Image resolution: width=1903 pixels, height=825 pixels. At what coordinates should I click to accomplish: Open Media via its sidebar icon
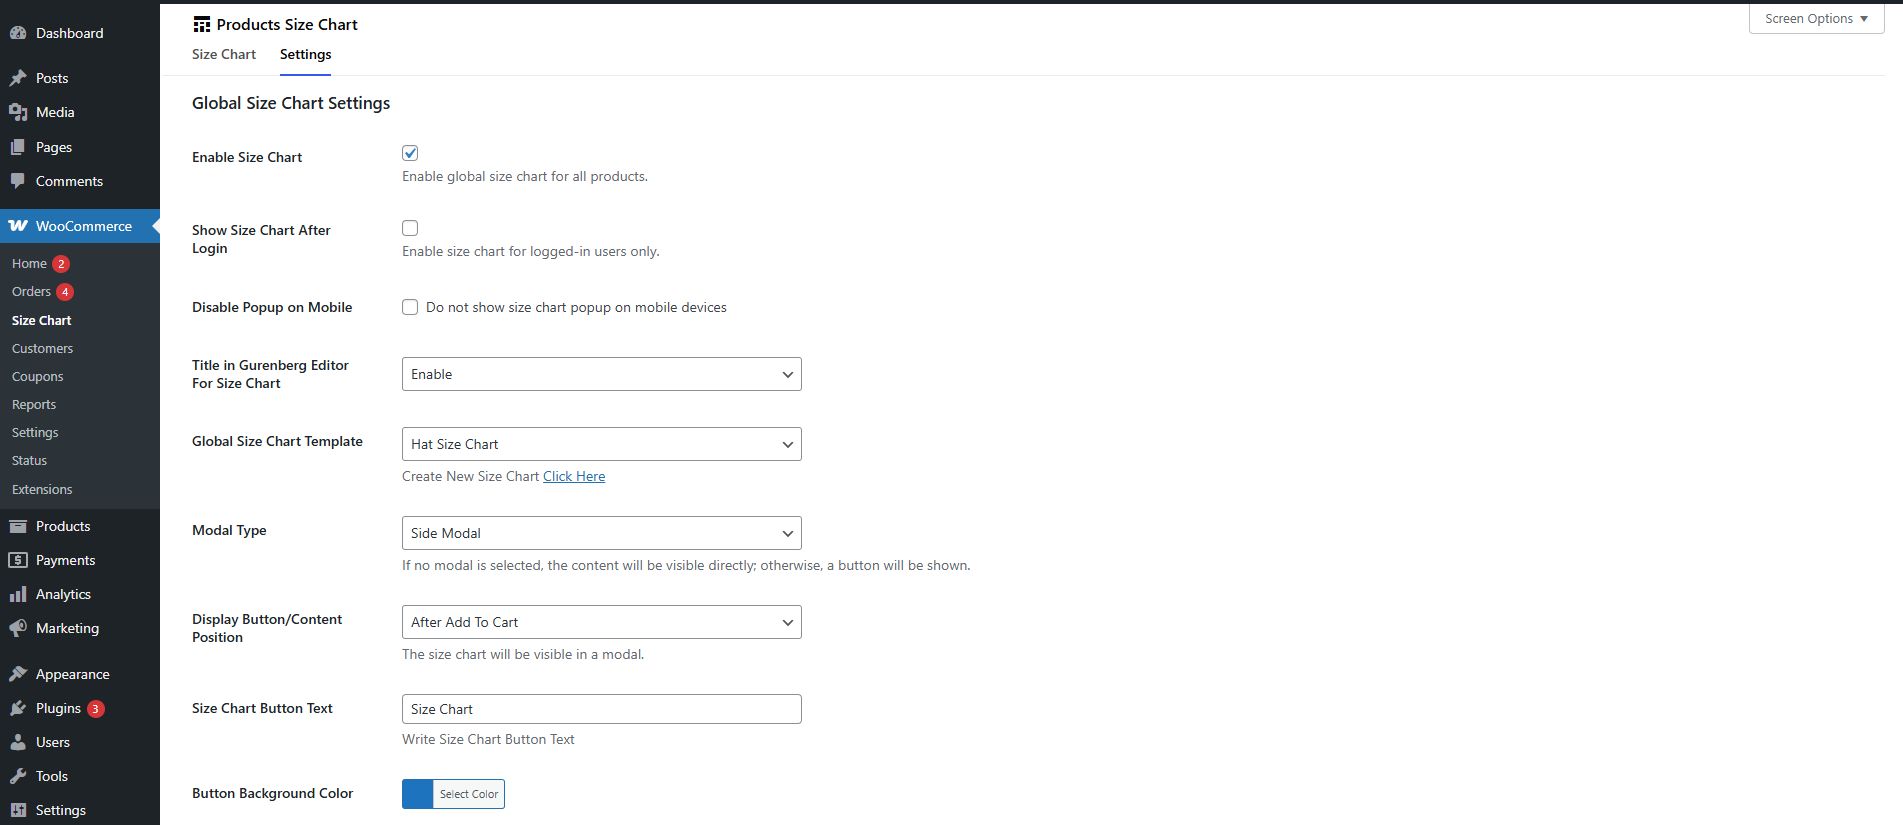coord(18,112)
